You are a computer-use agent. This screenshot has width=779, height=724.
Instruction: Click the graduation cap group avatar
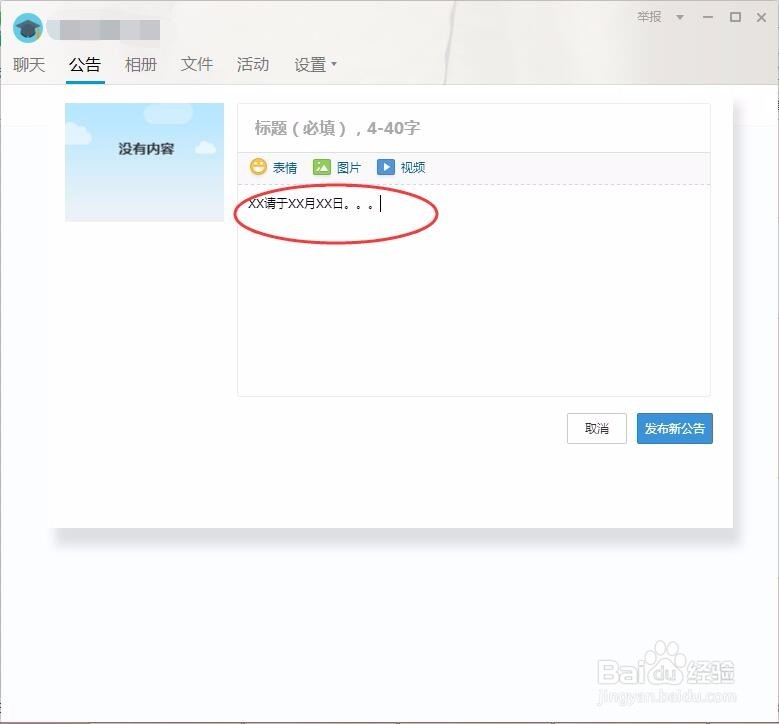tap(28, 28)
